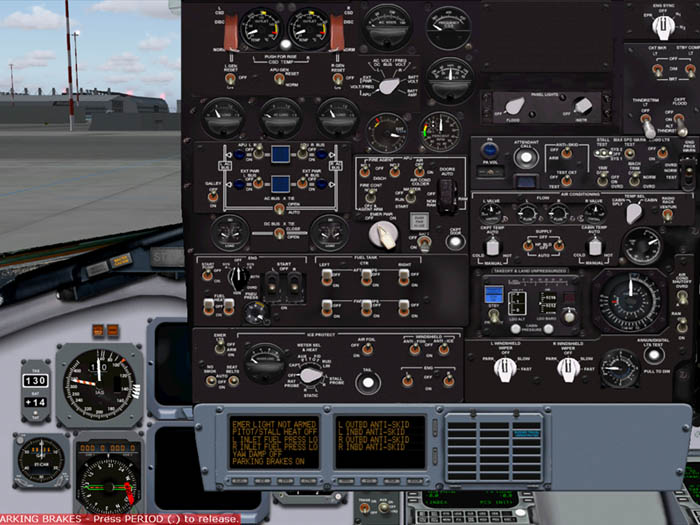Image resolution: width=700 pixels, height=525 pixels.
Task: Toggle the right ENG anti-ice switch
Action: pyautogui.click(x=449, y=381)
